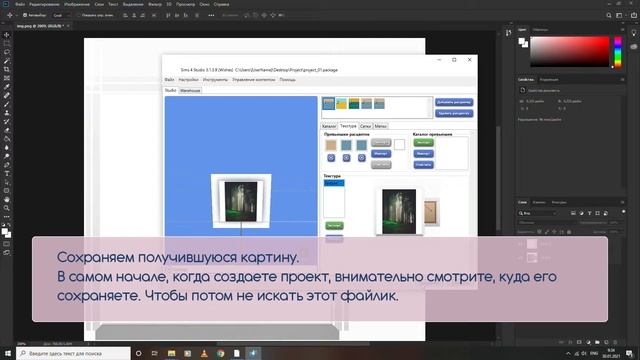Open the Properties panel menu
Image resolution: width=640 pixels, height=360 pixels.
coord(622,80)
